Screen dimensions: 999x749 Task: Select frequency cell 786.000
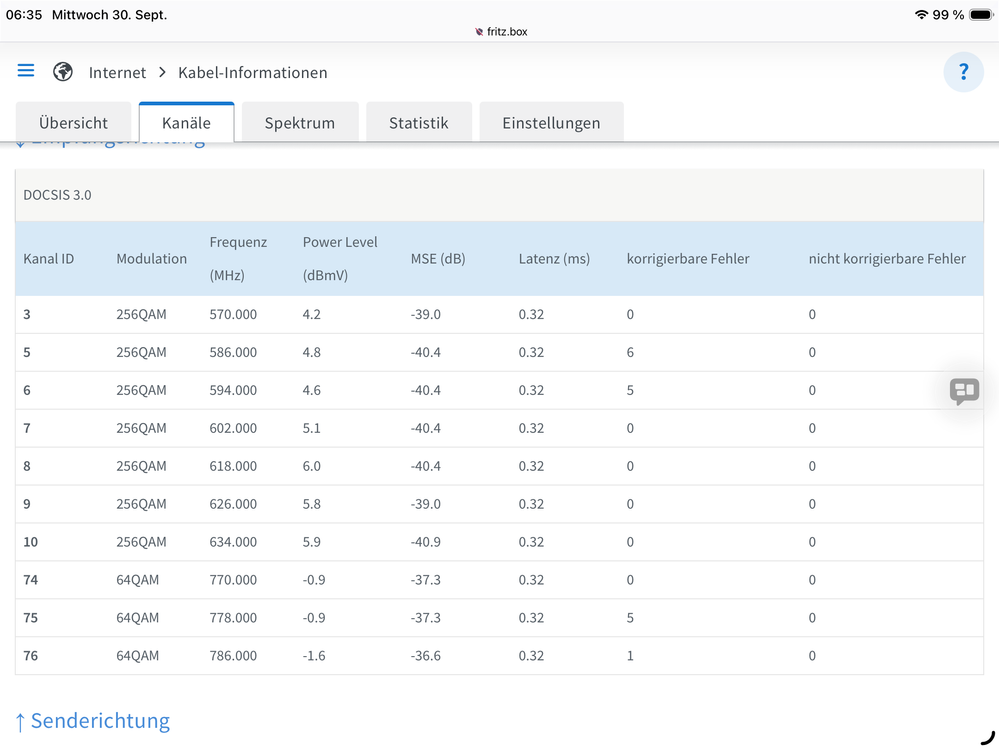tap(233, 655)
